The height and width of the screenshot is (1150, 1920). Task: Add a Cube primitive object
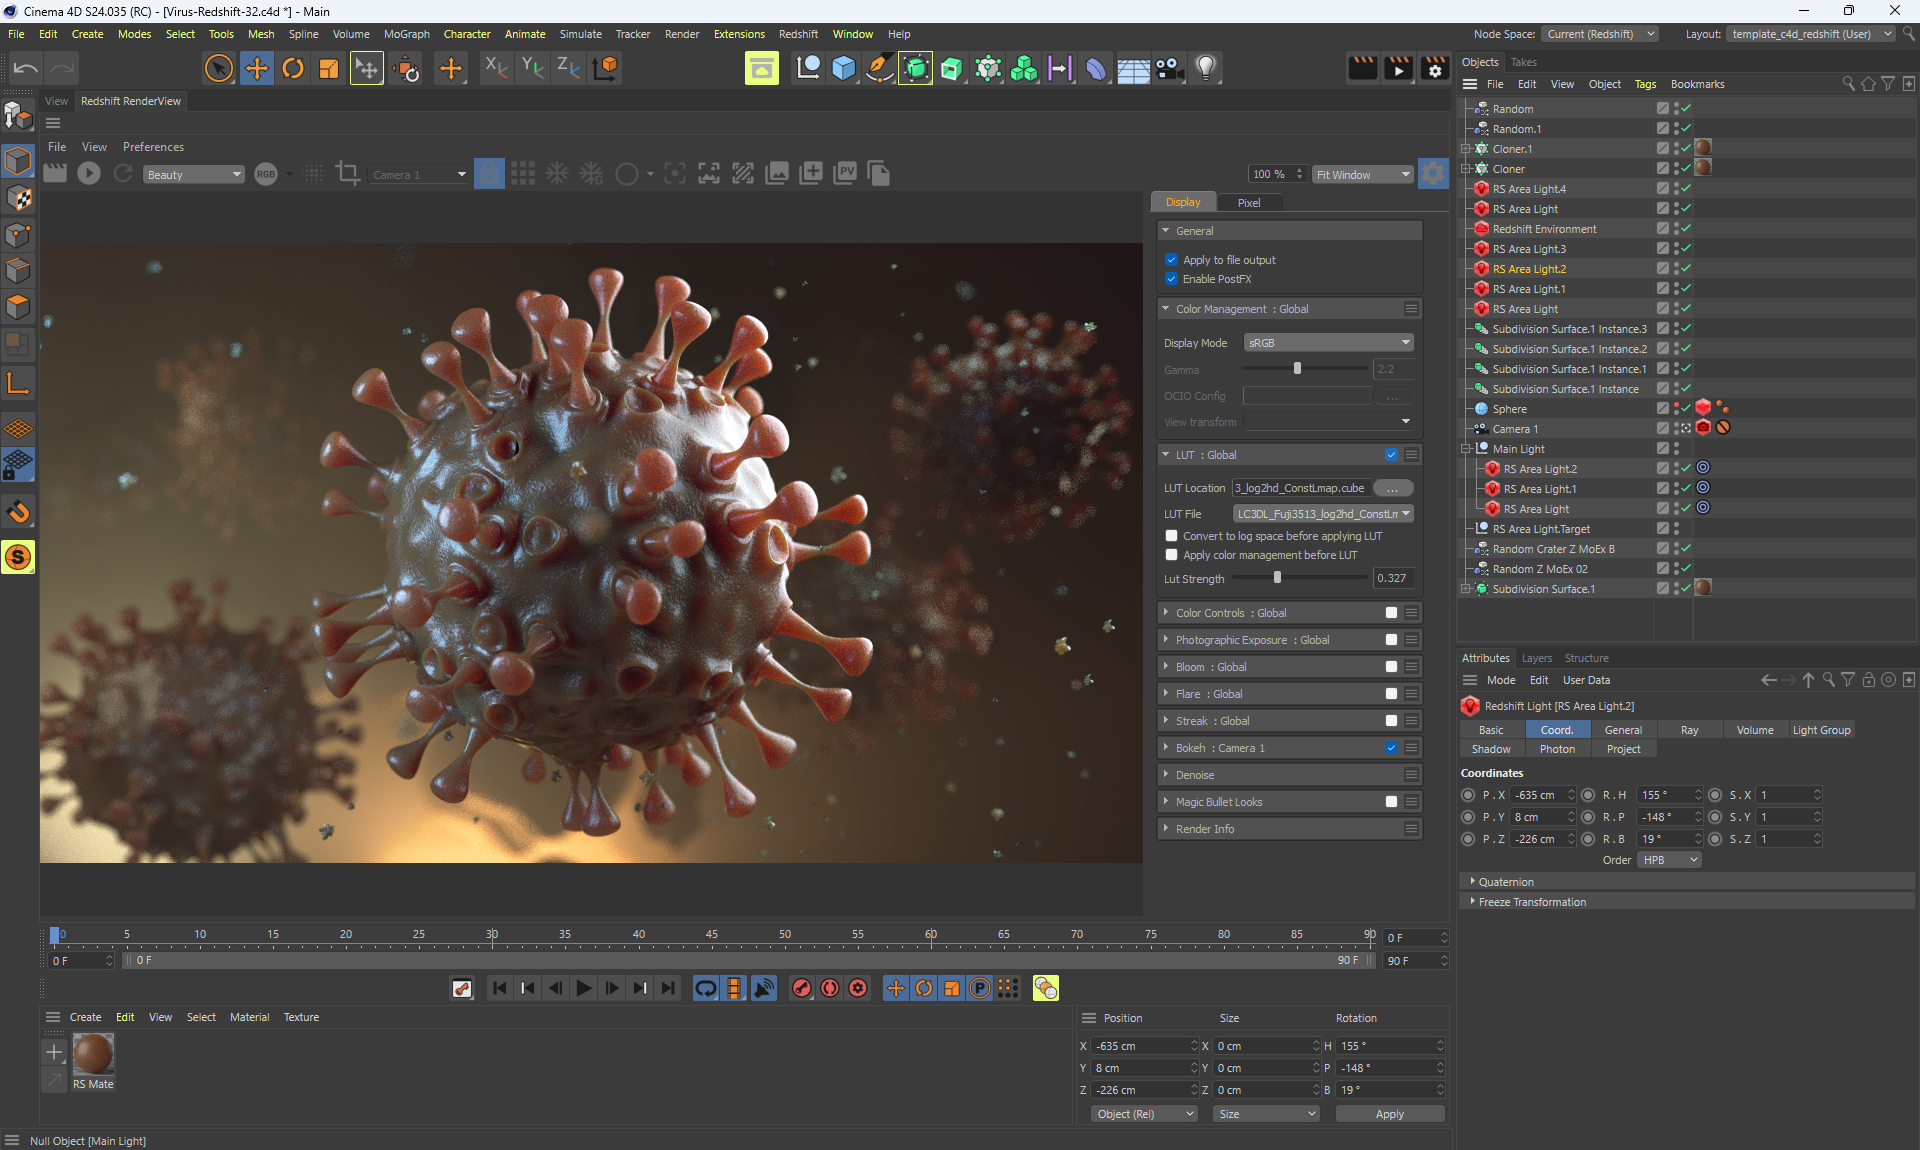843,68
